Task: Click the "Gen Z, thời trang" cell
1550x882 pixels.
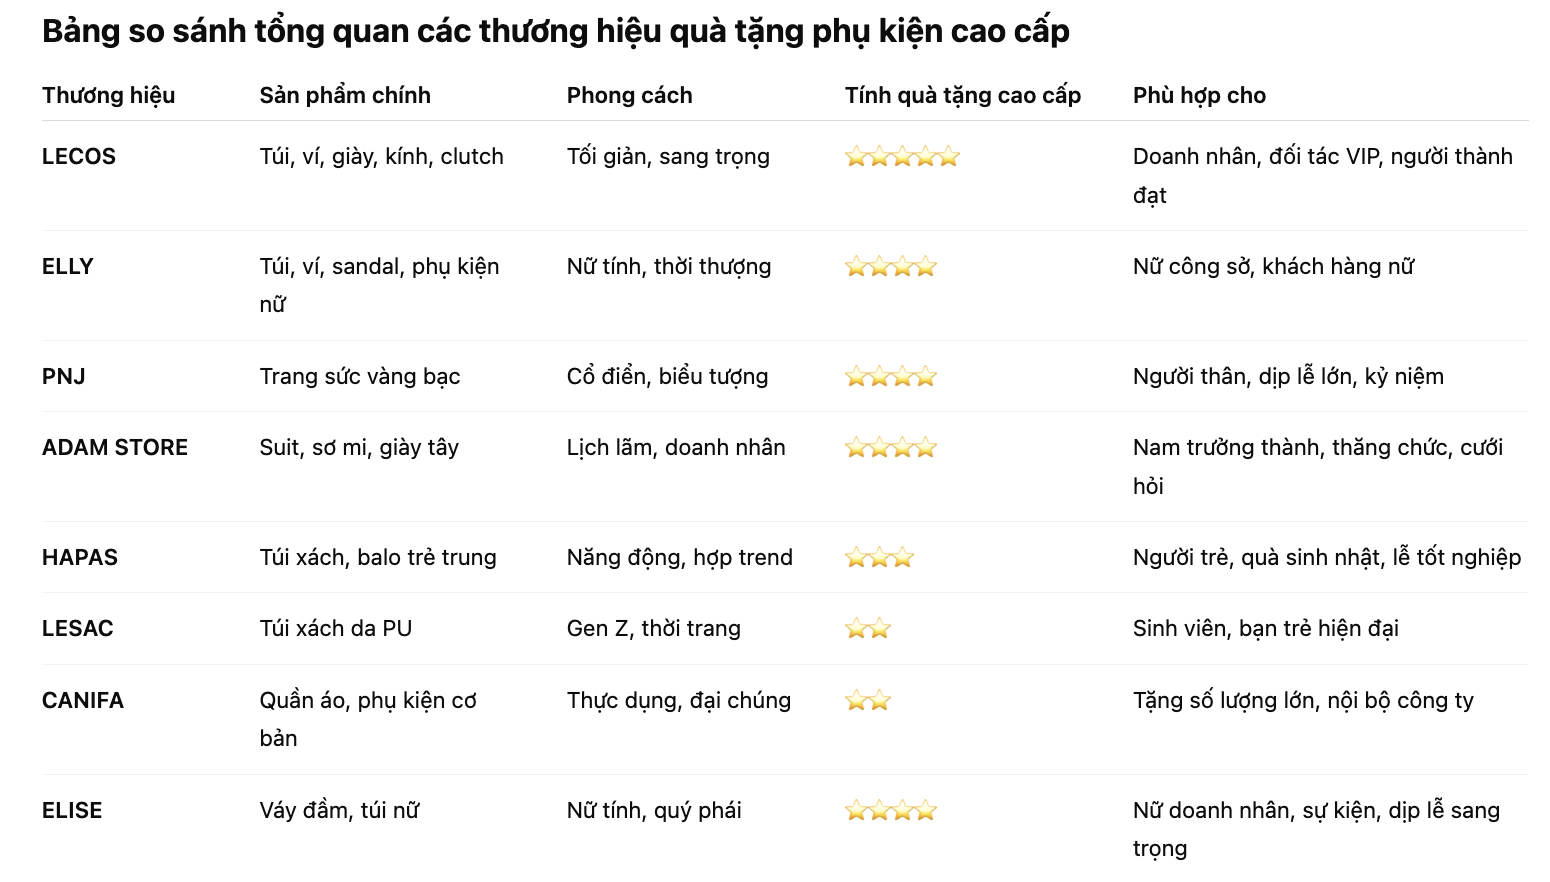Action: point(653,629)
